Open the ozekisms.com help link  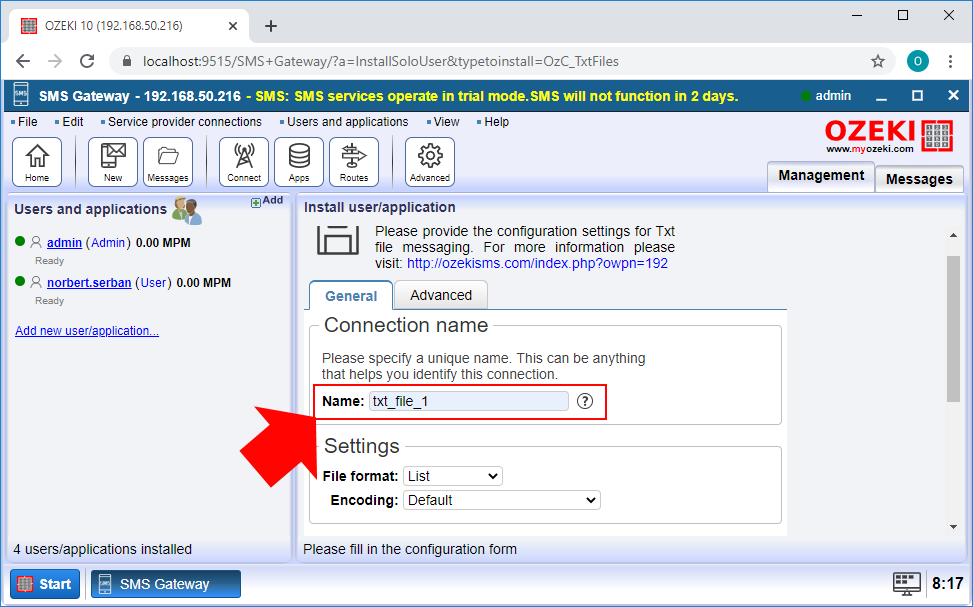[537, 263]
